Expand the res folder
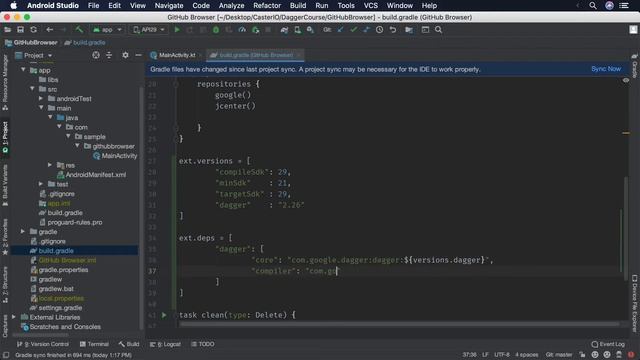The height and width of the screenshot is (360, 640). coord(50,165)
